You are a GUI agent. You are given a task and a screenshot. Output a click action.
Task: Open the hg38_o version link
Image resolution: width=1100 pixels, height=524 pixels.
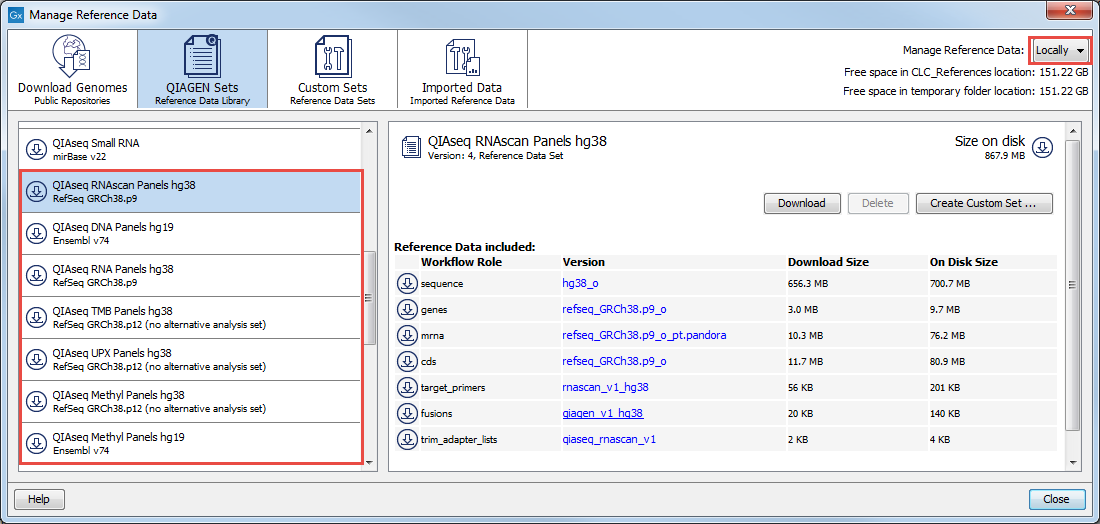580,283
